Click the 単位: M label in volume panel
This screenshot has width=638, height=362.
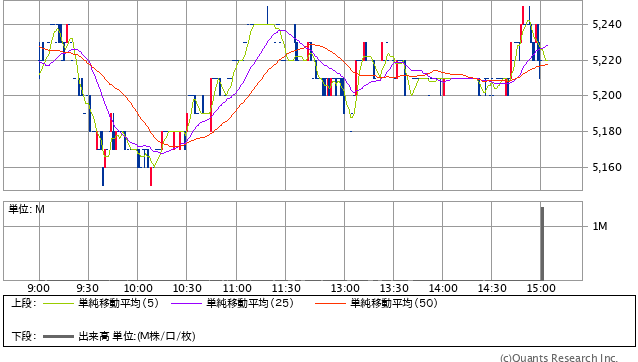click(x=26, y=209)
